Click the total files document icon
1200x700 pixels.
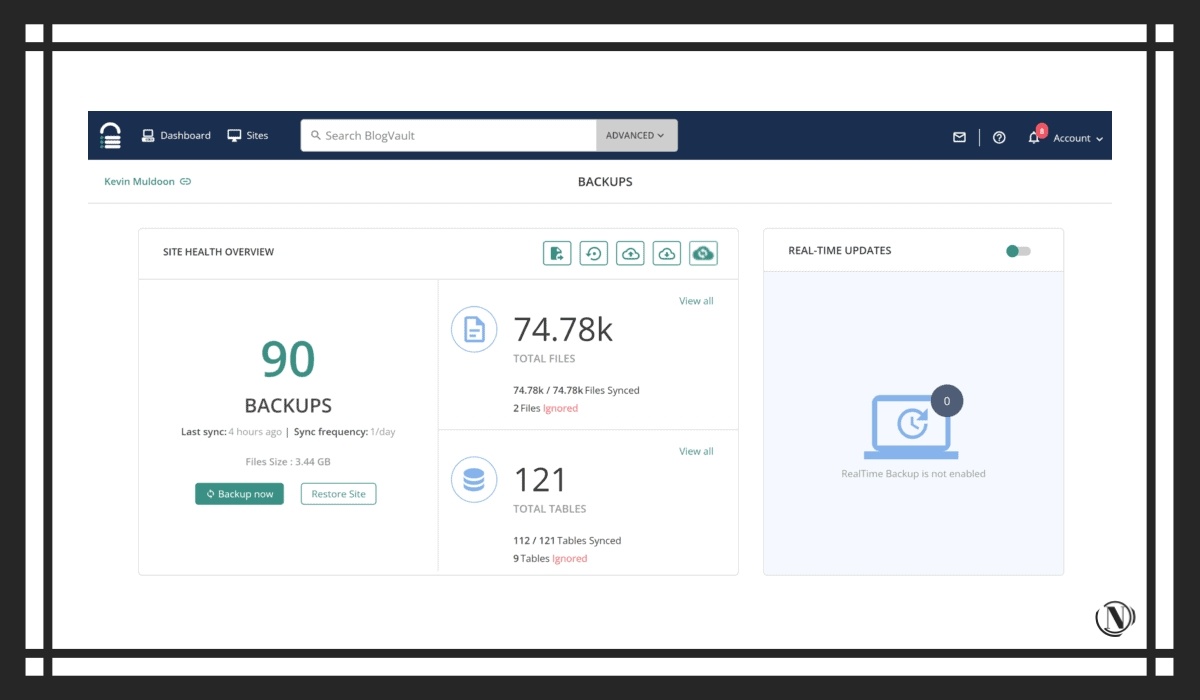point(474,329)
